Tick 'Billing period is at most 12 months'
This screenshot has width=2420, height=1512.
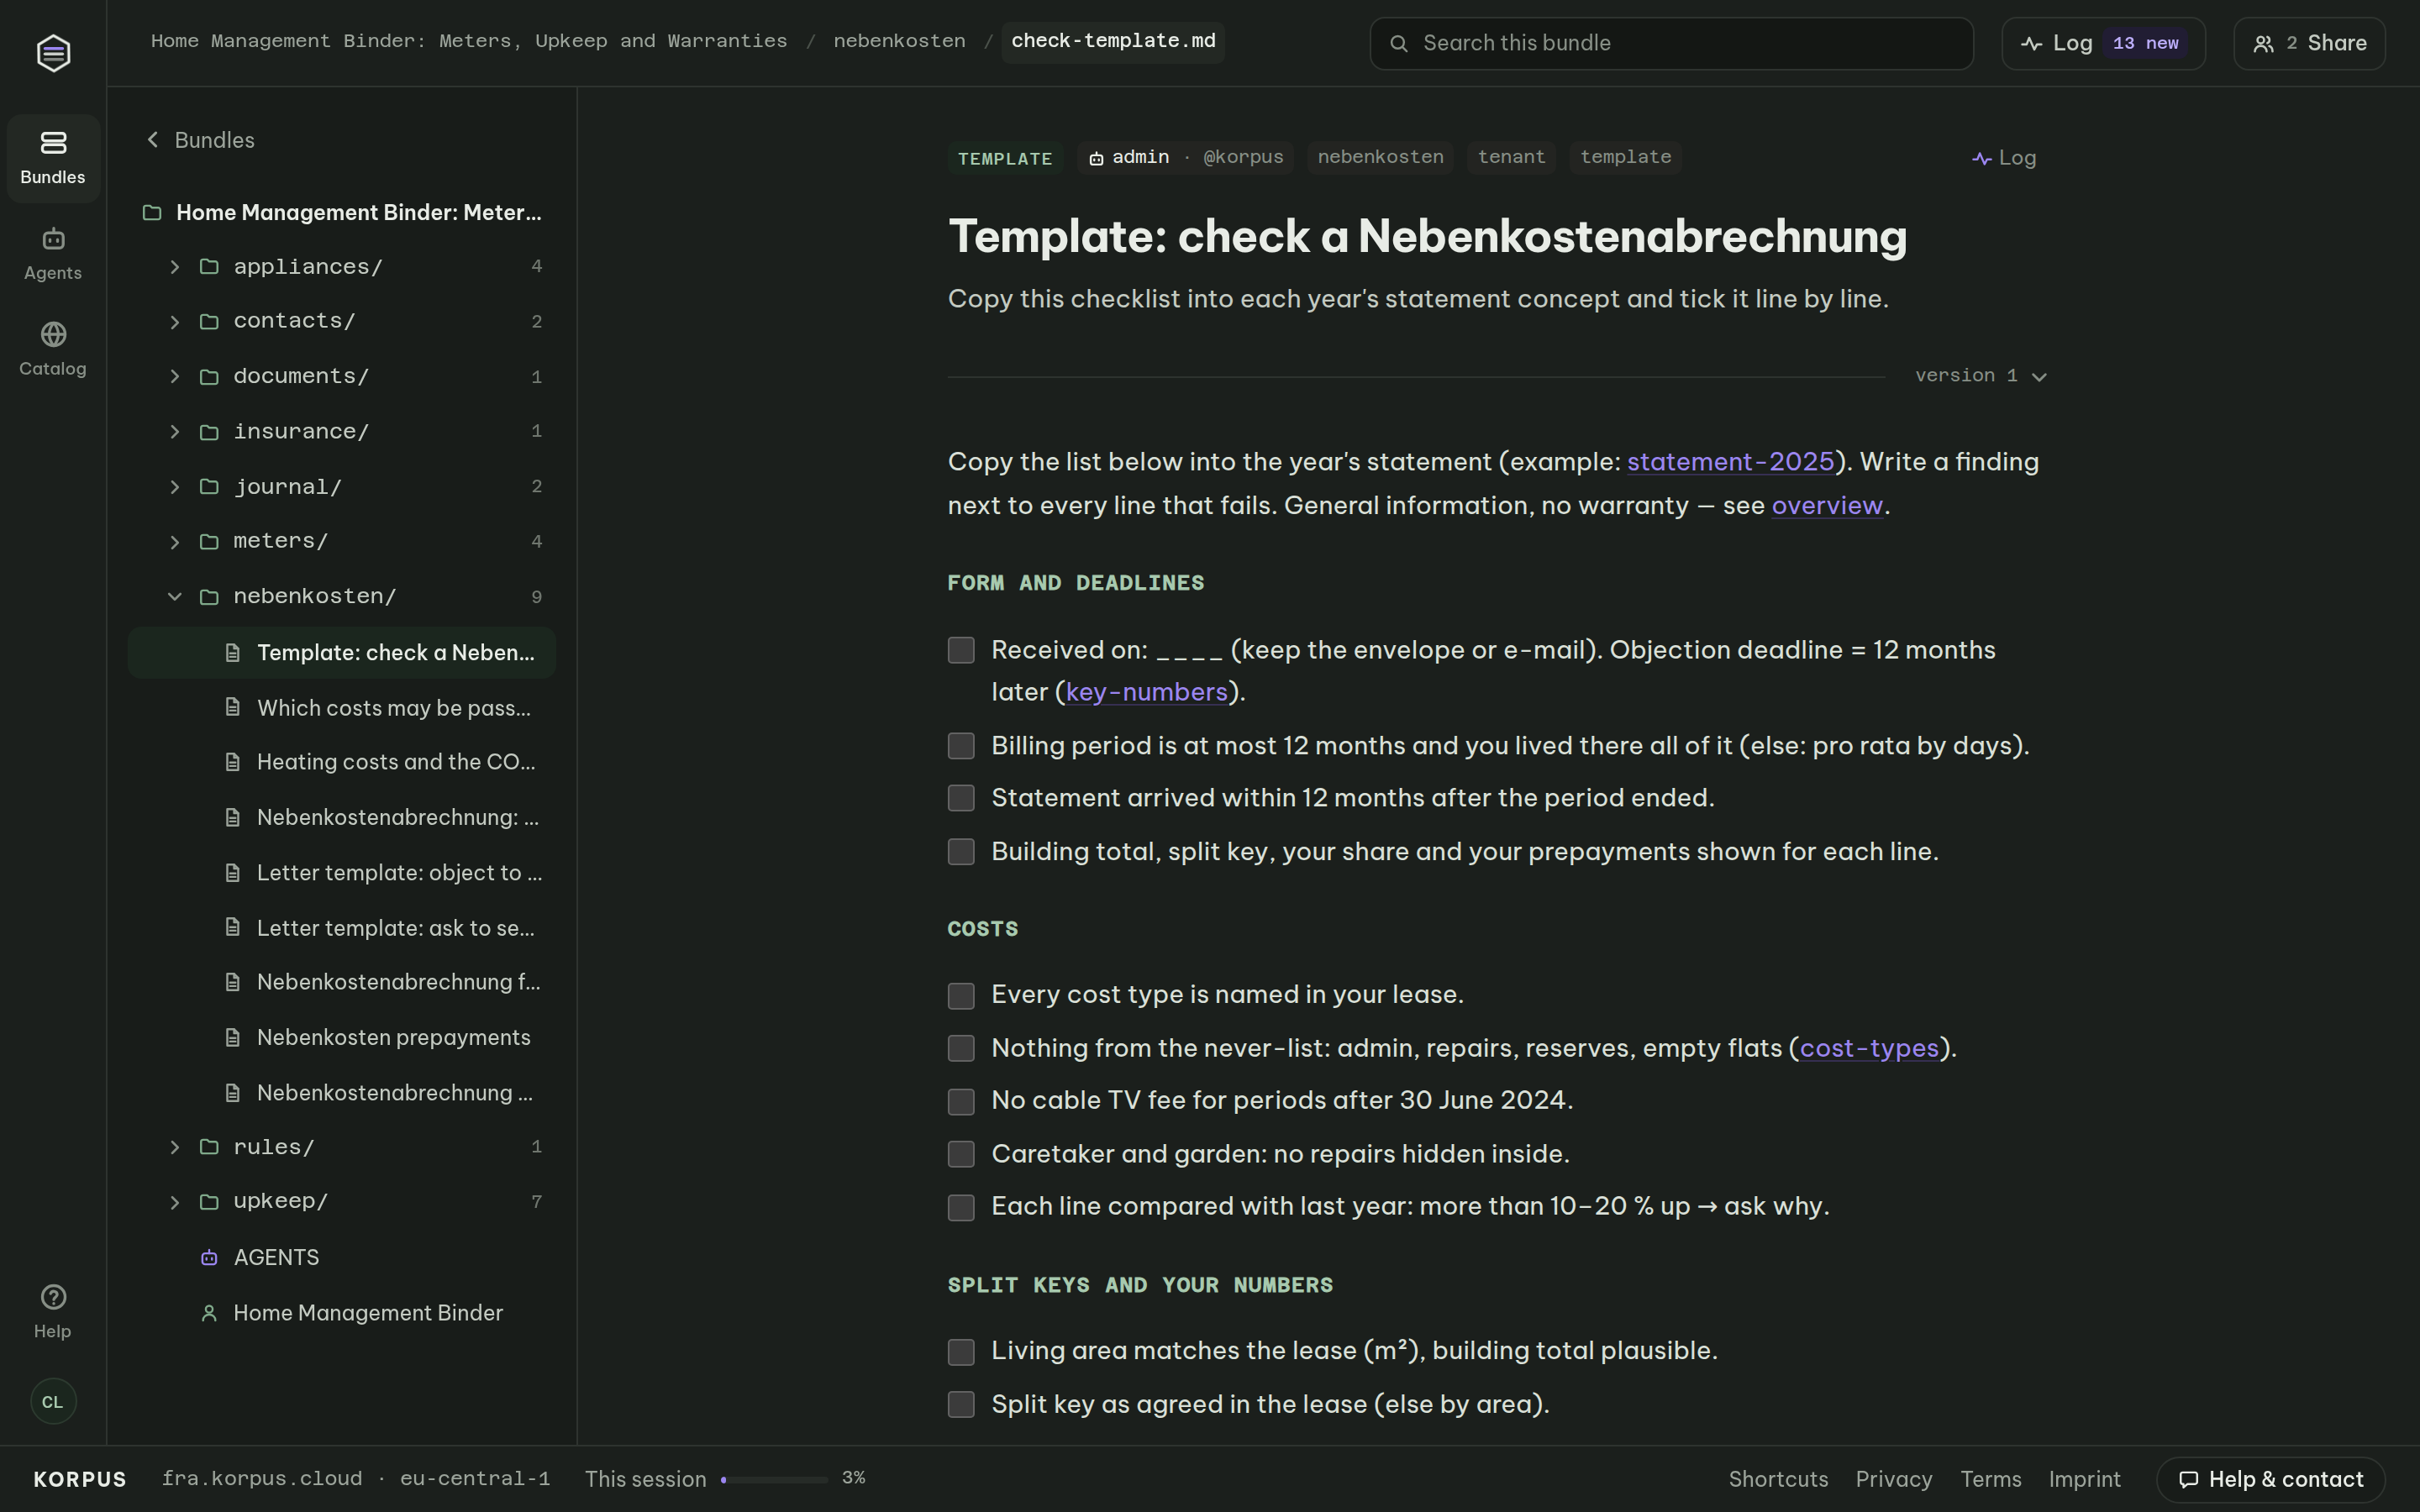[x=961, y=746]
